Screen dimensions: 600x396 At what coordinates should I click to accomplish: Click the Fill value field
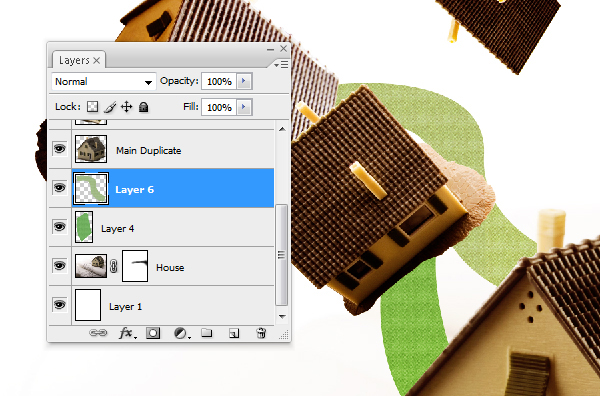pos(219,107)
